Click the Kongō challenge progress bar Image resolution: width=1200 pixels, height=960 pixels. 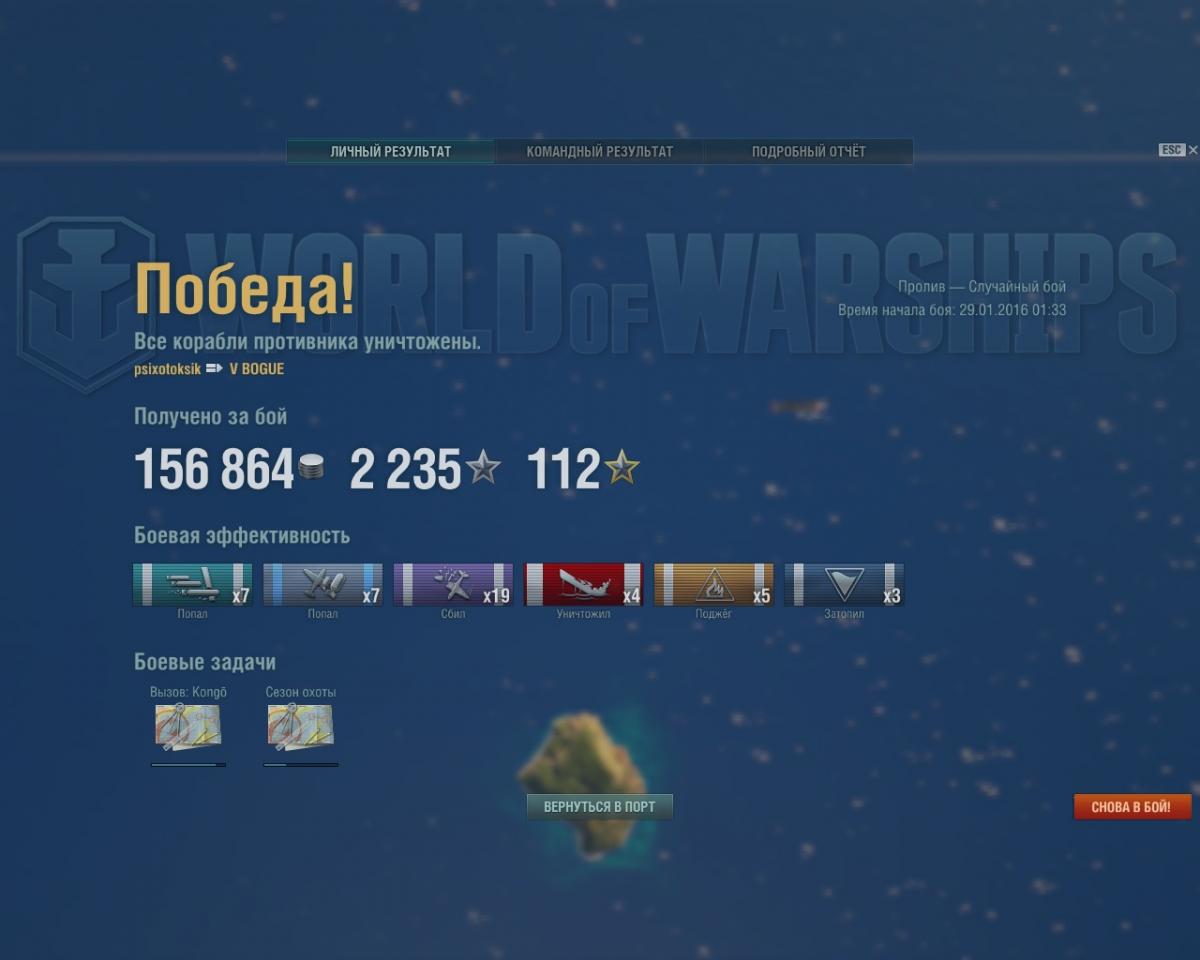click(x=188, y=765)
